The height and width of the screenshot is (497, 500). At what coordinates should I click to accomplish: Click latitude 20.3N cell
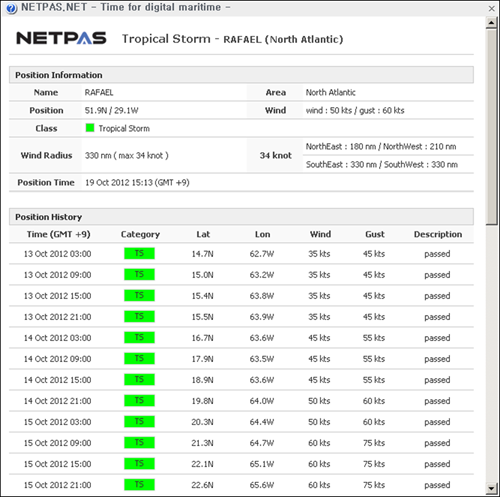click(202, 422)
